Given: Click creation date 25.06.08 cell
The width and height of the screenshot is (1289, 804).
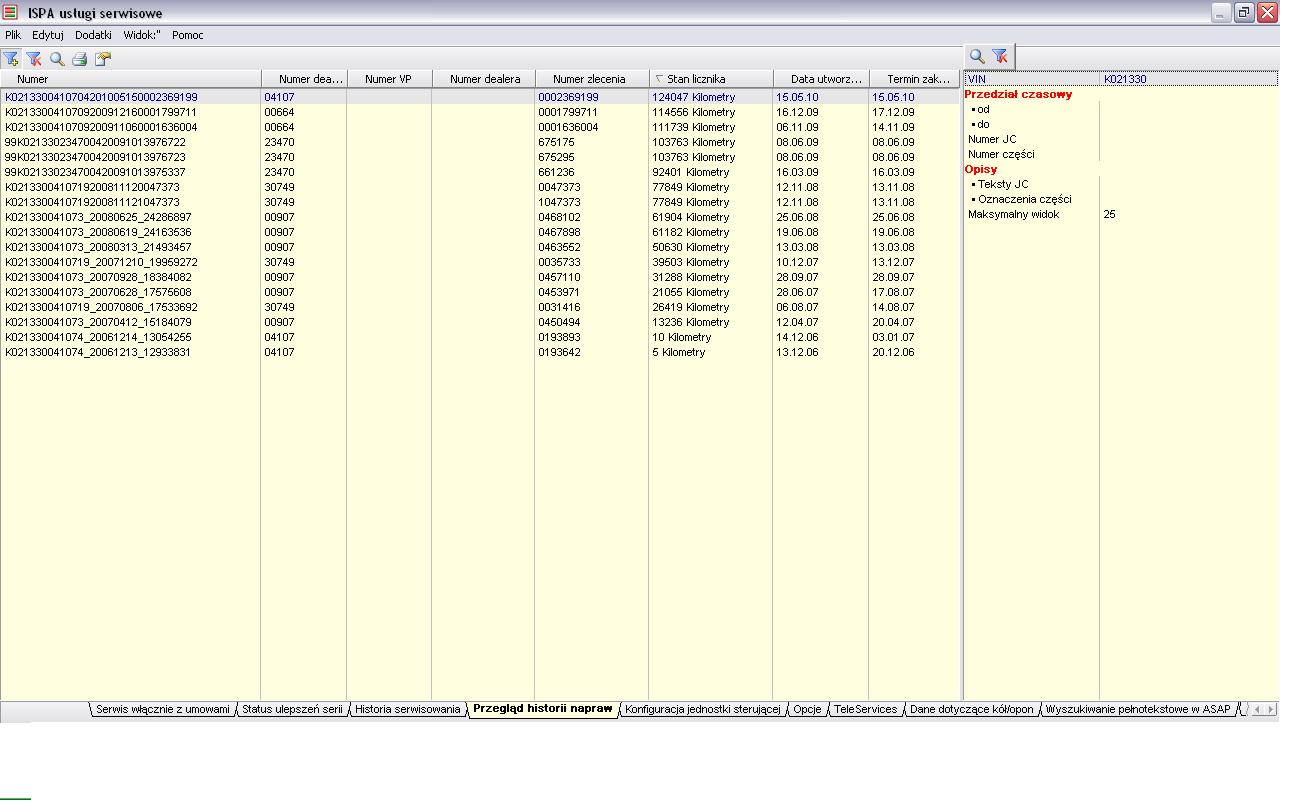Looking at the screenshot, I should (821, 217).
